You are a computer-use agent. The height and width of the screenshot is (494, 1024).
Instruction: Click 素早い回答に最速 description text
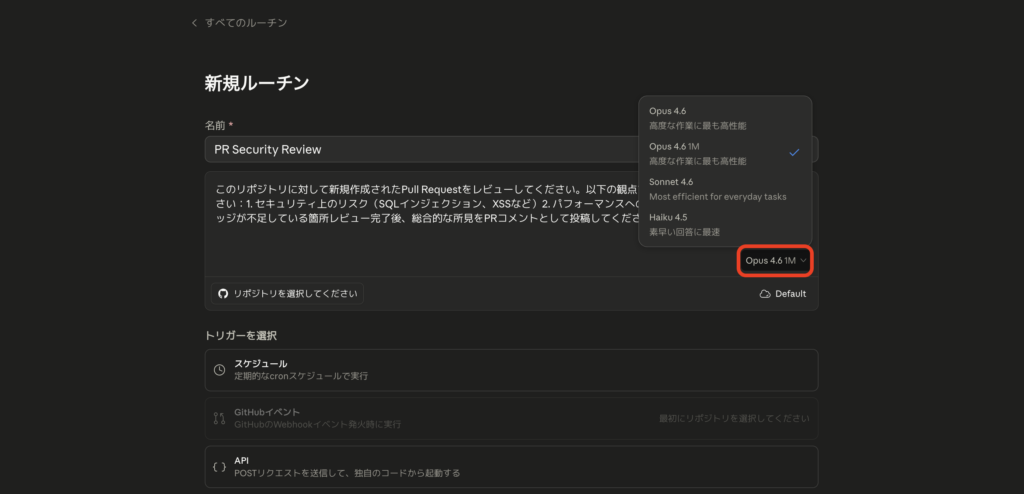pyautogui.click(x=684, y=232)
